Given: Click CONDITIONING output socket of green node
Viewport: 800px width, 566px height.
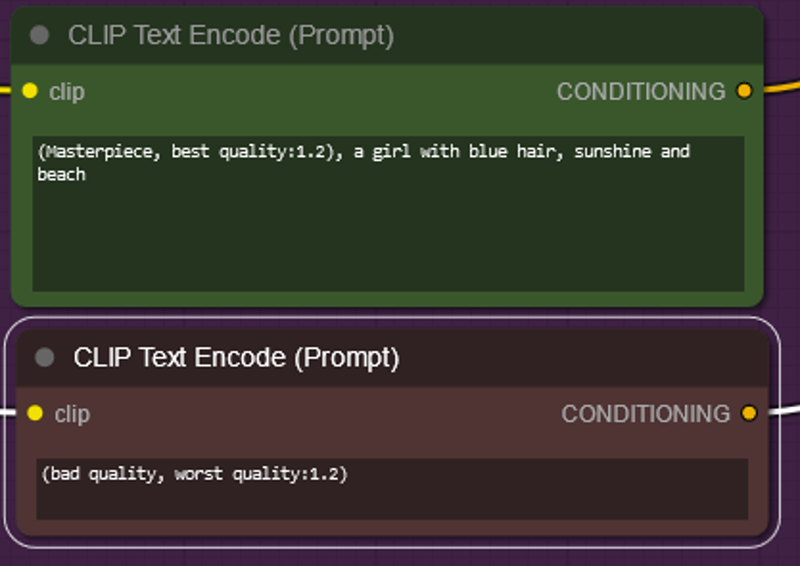Looking at the screenshot, I should click(744, 91).
